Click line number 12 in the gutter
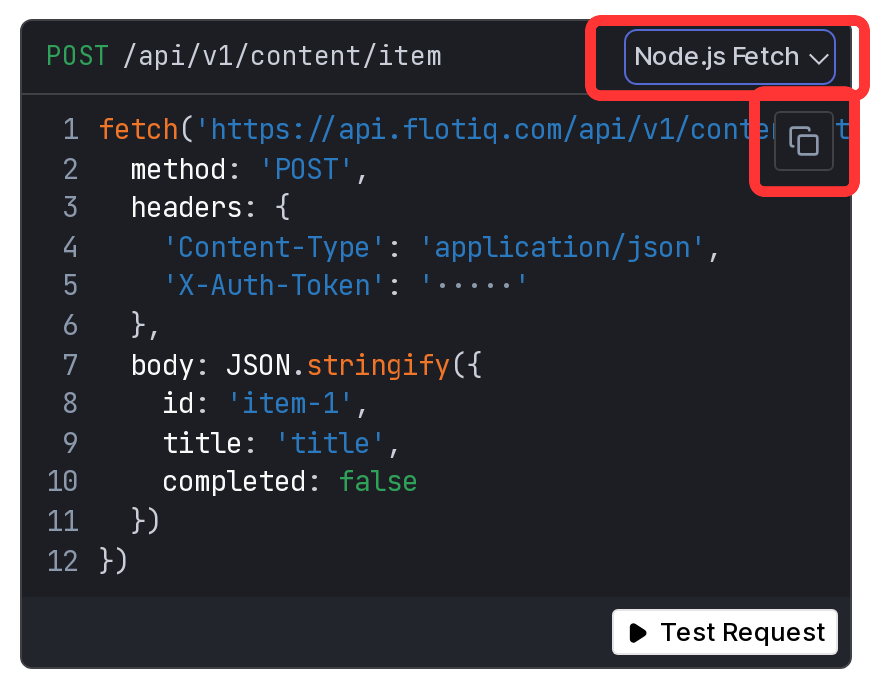This screenshot has width=872, height=688. click(63, 561)
